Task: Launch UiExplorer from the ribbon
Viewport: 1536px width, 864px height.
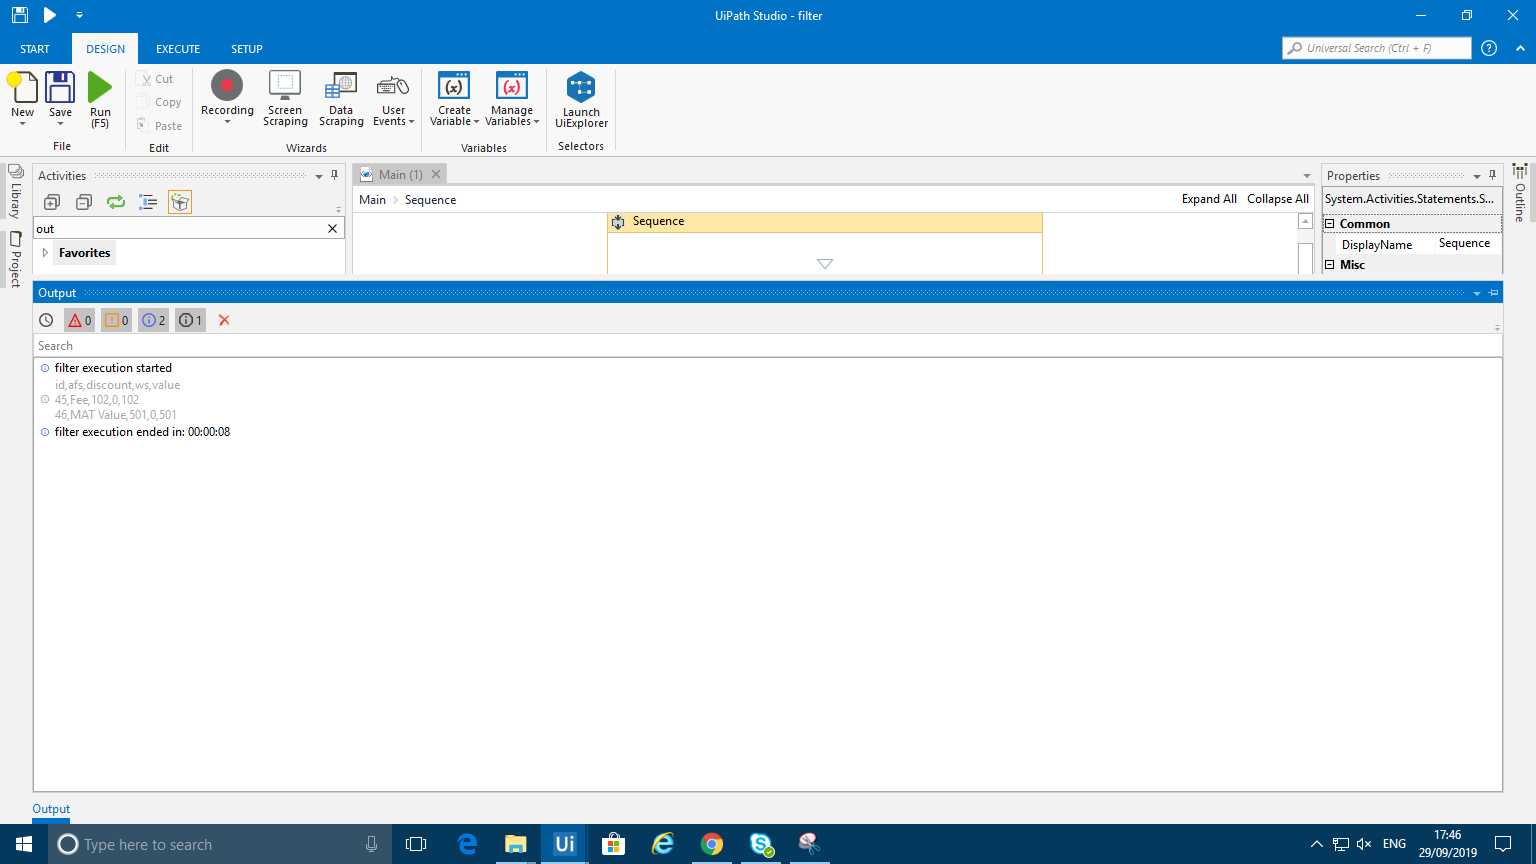Action: click(x=581, y=100)
